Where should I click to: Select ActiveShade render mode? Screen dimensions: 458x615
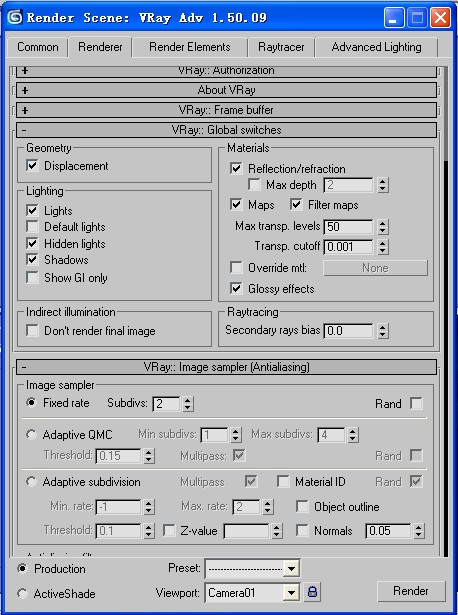pos(22,593)
